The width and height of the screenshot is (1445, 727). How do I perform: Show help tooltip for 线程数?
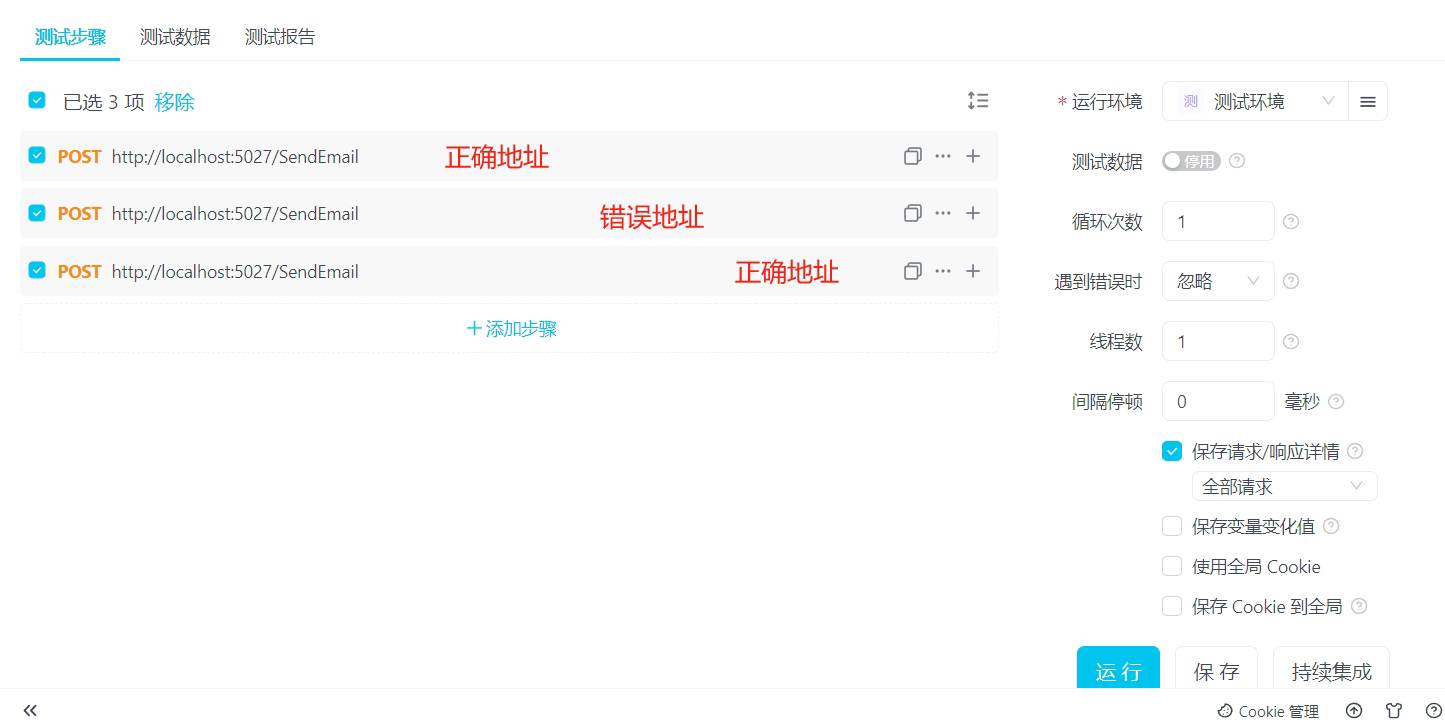point(1291,341)
